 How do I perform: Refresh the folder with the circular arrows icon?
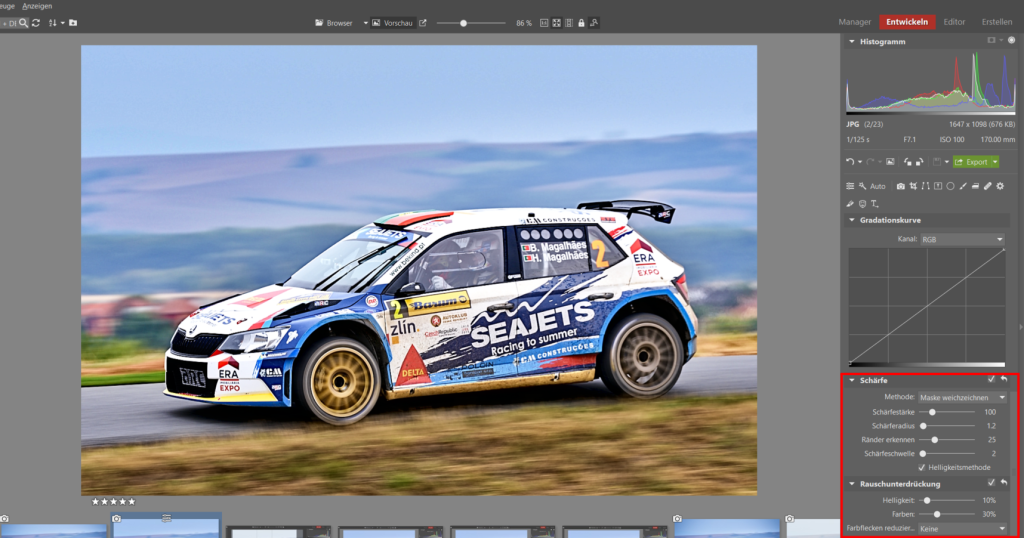click(36, 23)
